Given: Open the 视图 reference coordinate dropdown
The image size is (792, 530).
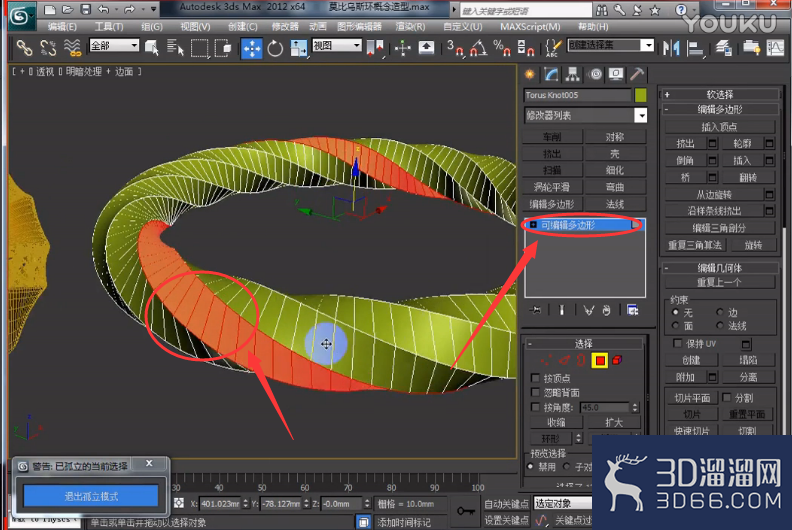Looking at the screenshot, I should (337, 45).
